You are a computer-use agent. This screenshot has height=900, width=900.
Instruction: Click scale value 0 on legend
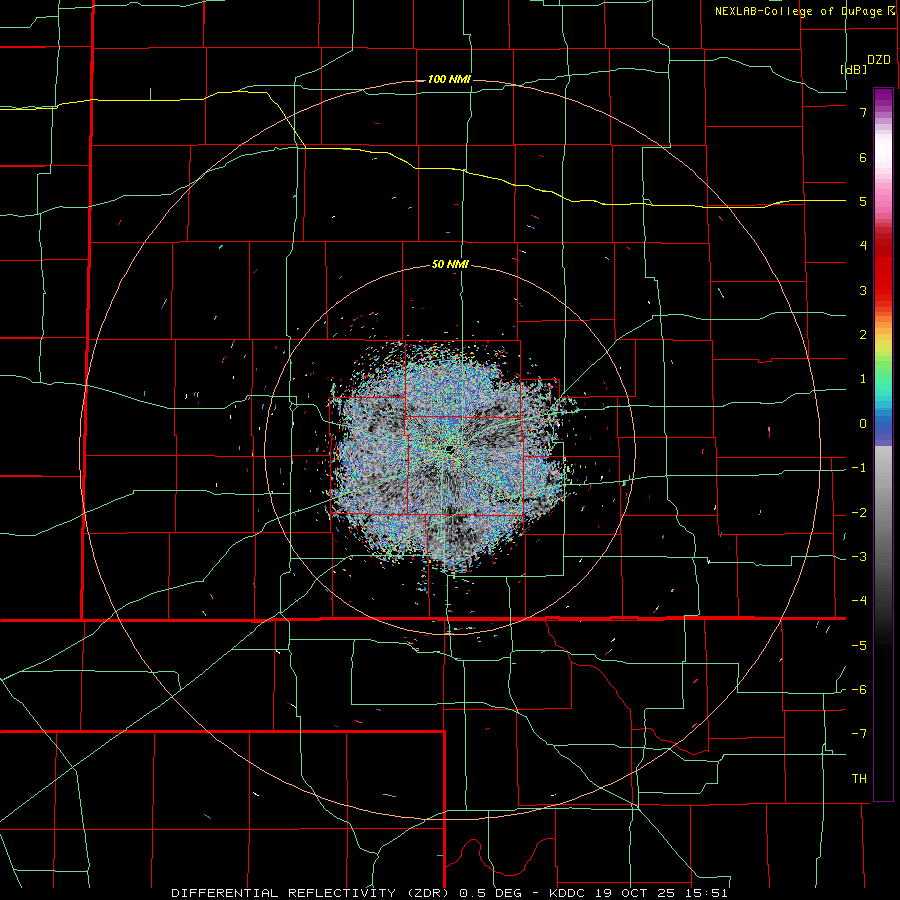click(863, 424)
